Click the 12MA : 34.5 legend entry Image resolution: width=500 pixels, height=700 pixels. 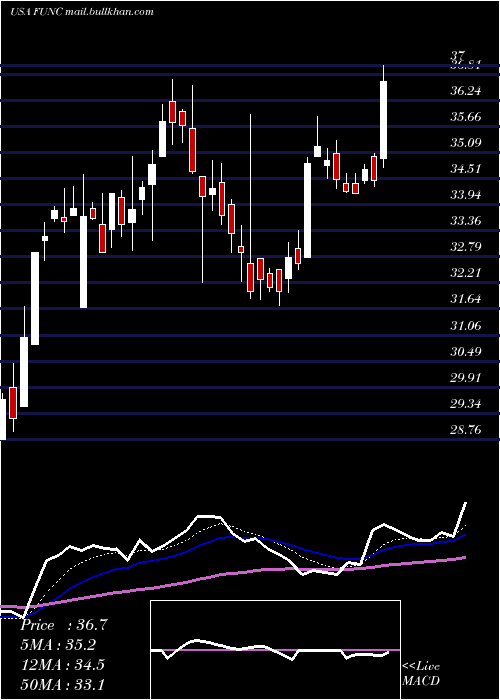62,664
